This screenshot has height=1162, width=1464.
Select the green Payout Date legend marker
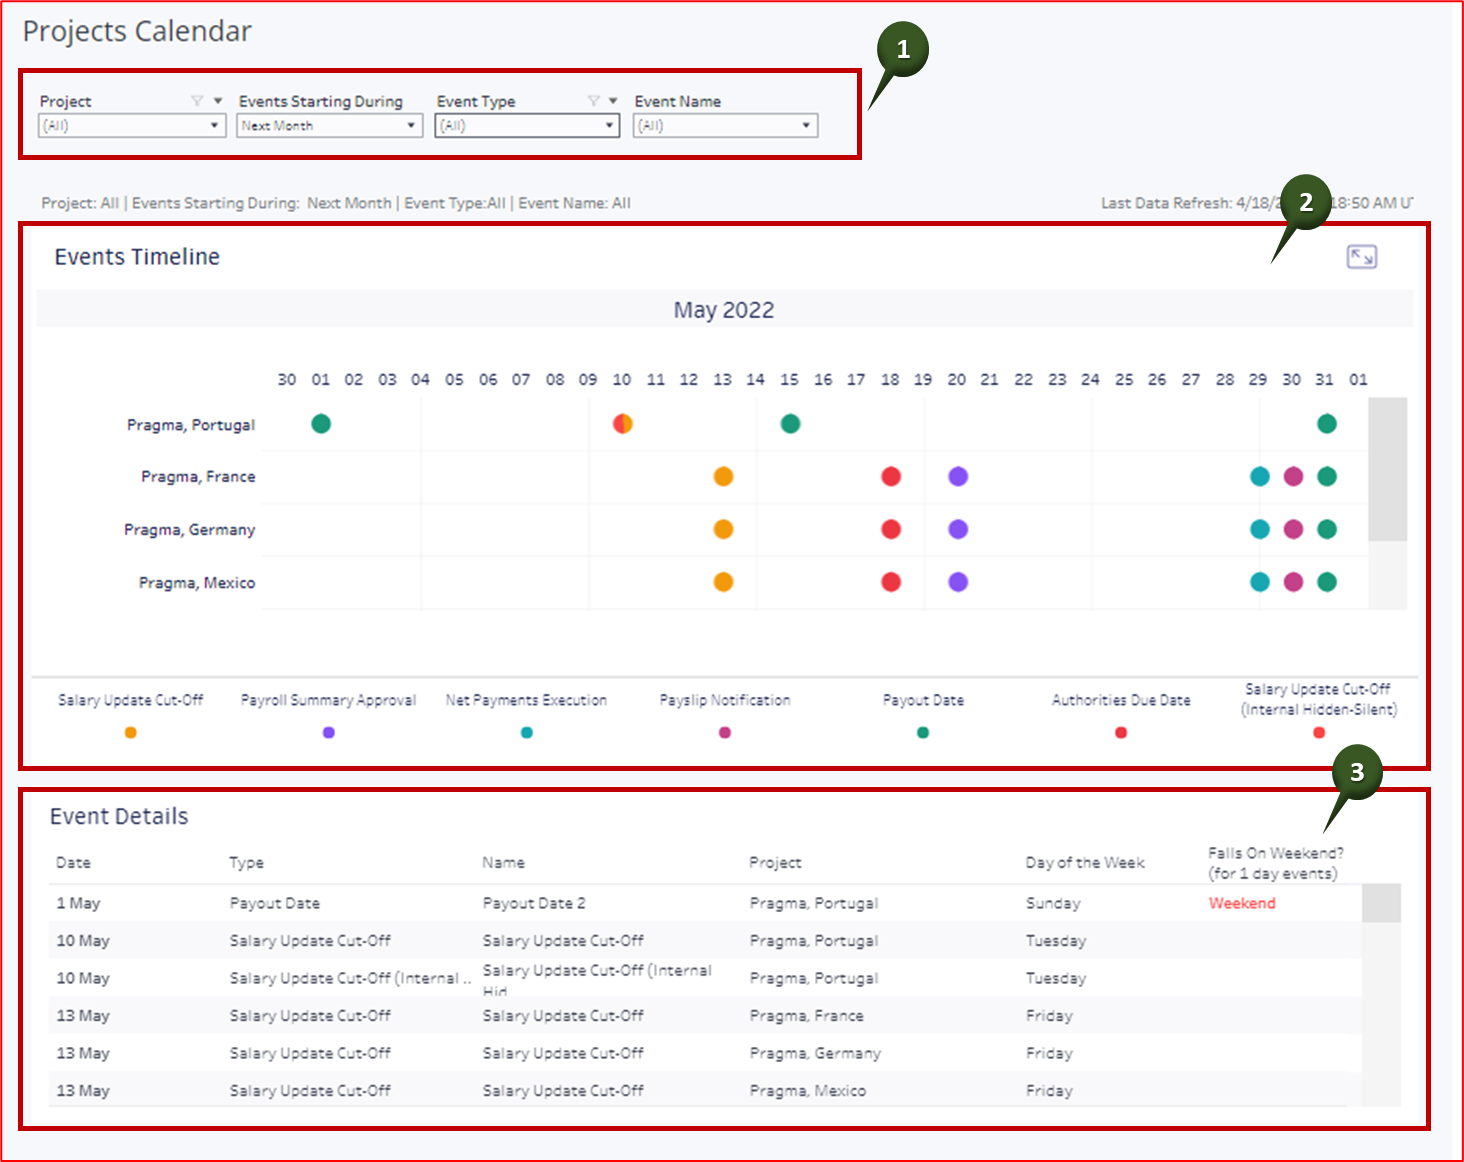pos(922,732)
